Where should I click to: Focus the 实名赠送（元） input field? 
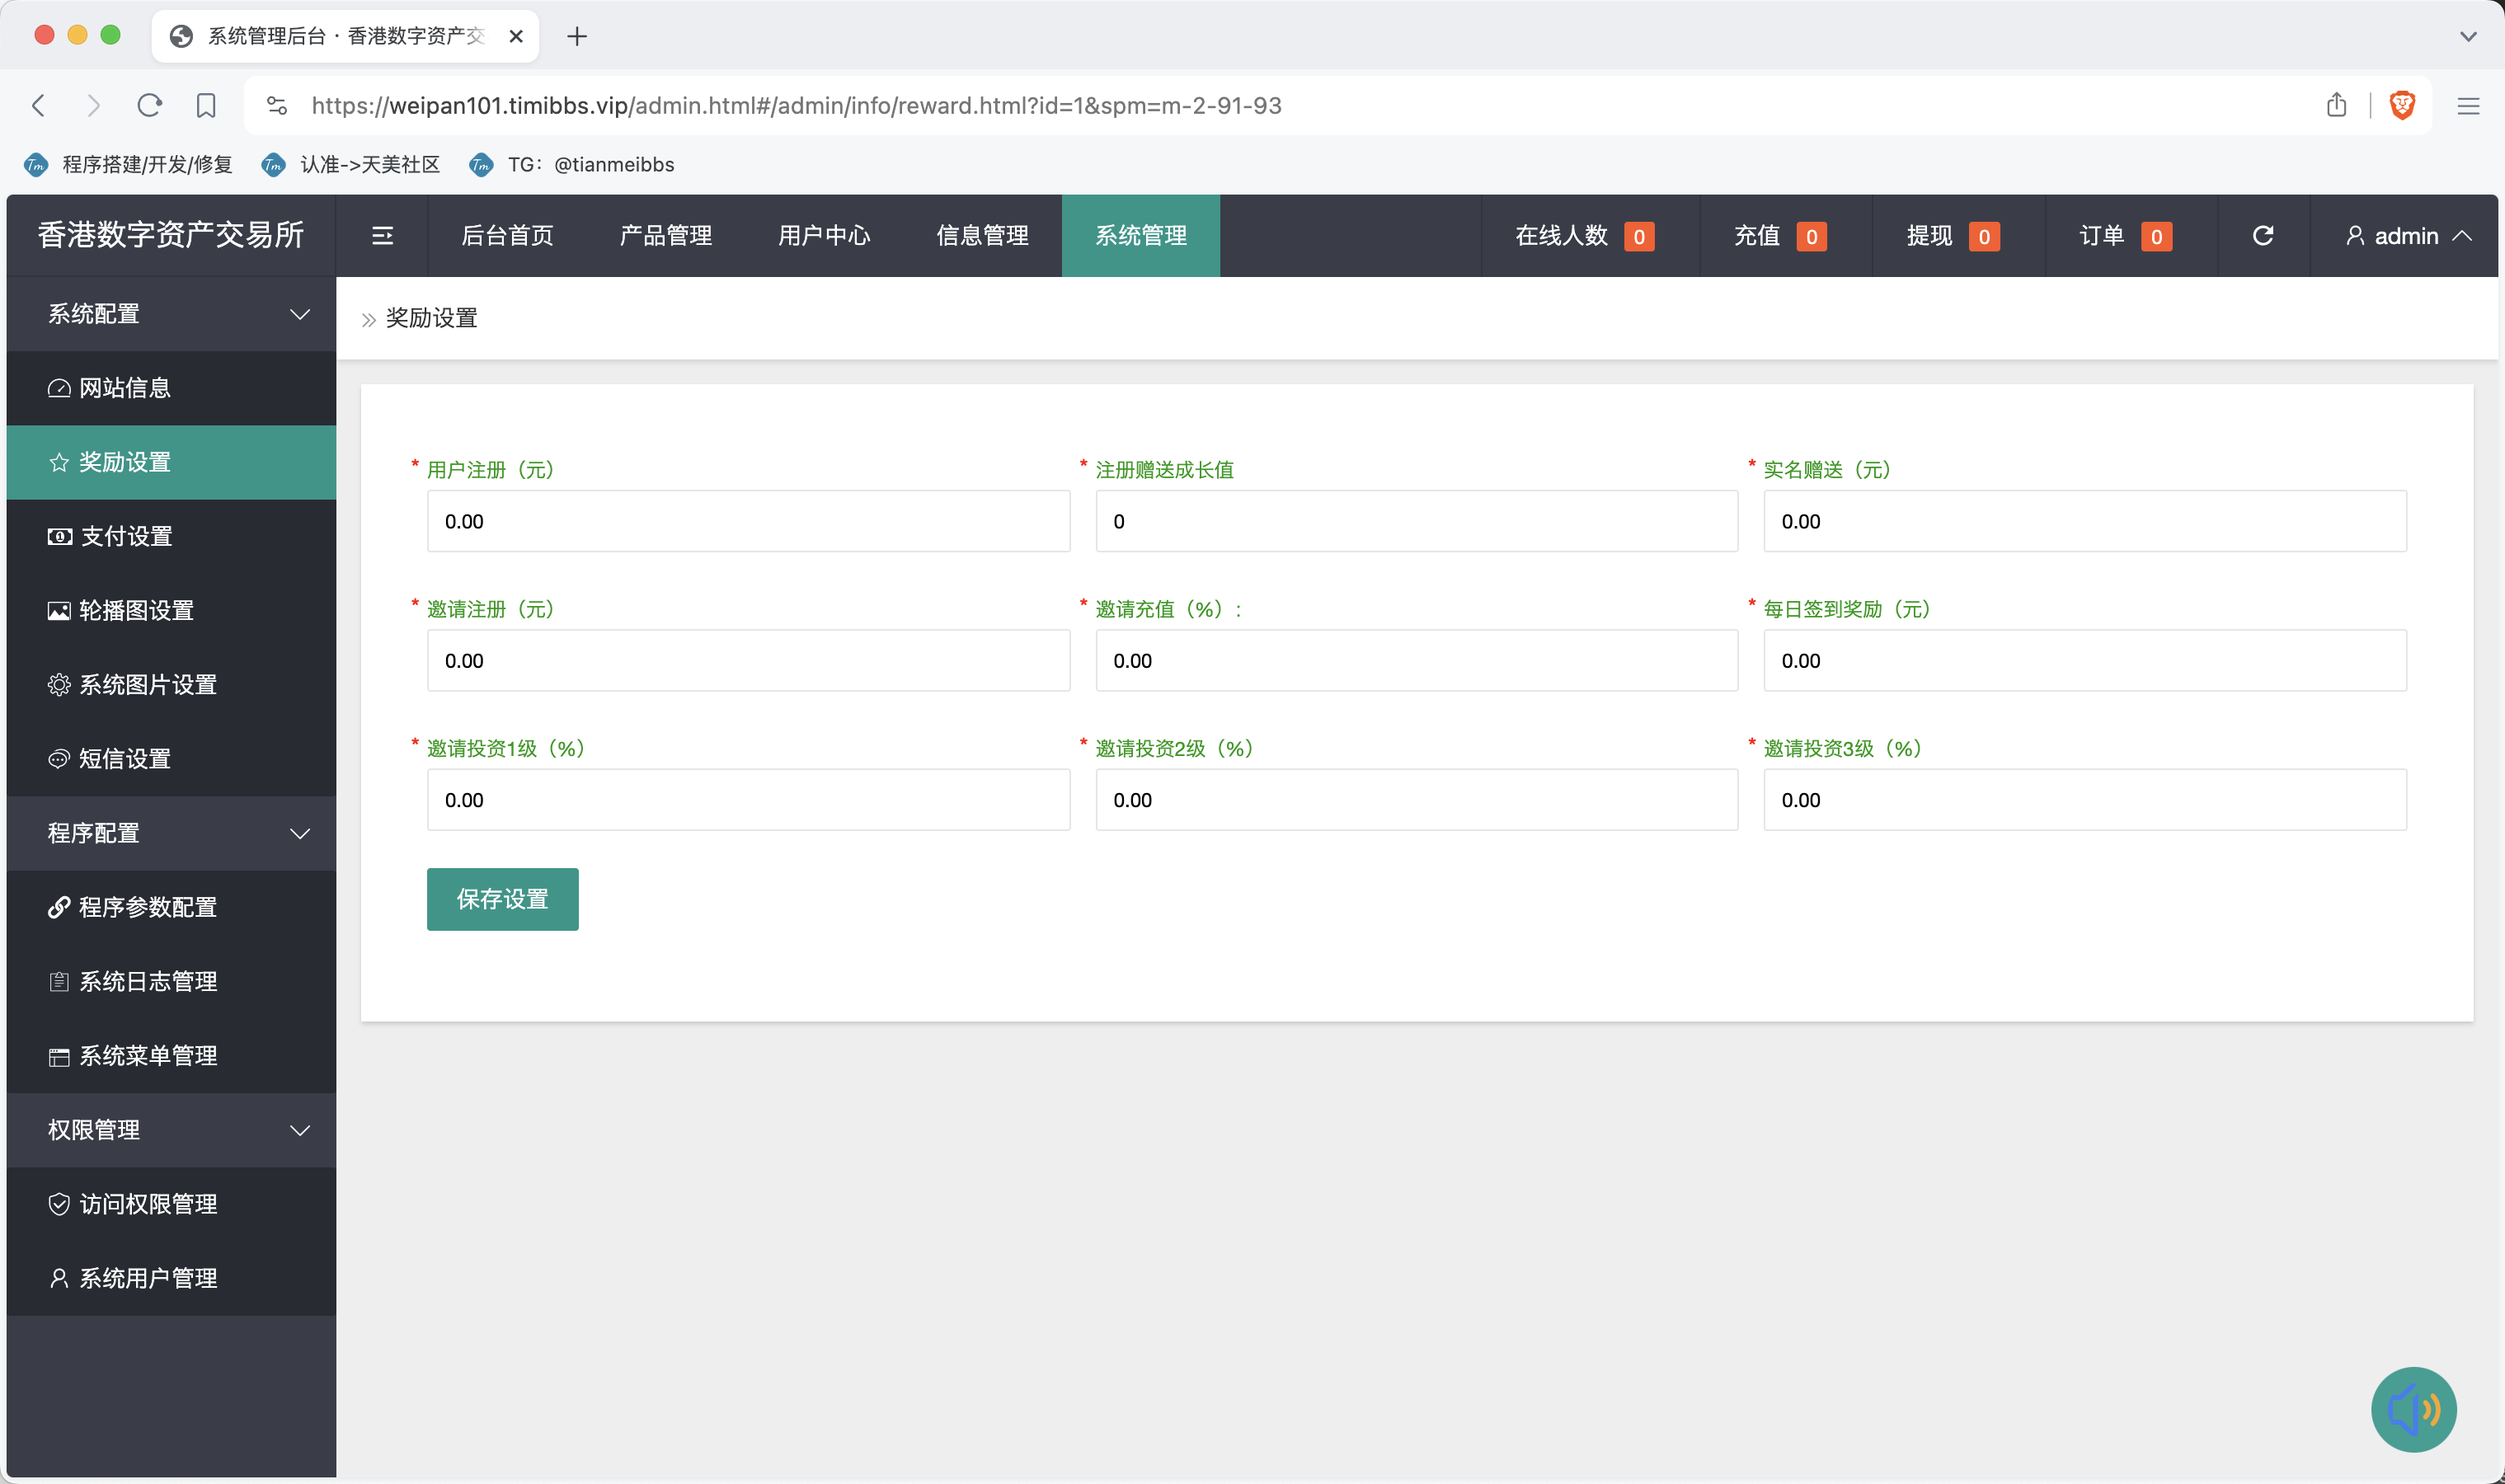coord(2085,521)
